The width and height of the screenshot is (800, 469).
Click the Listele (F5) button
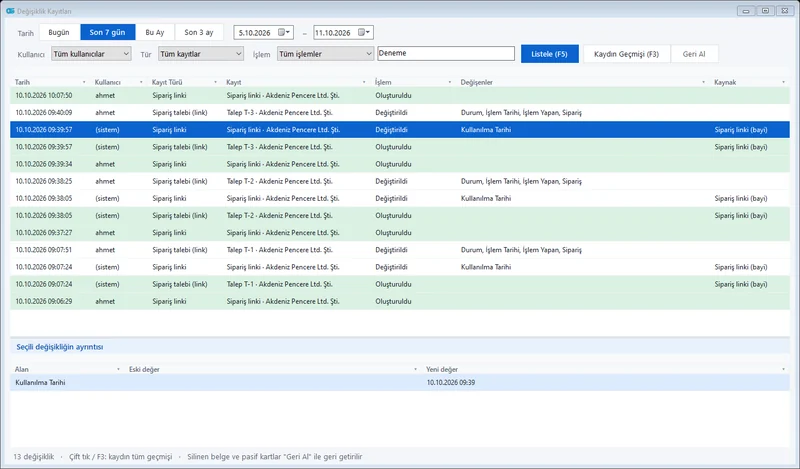click(x=549, y=54)
